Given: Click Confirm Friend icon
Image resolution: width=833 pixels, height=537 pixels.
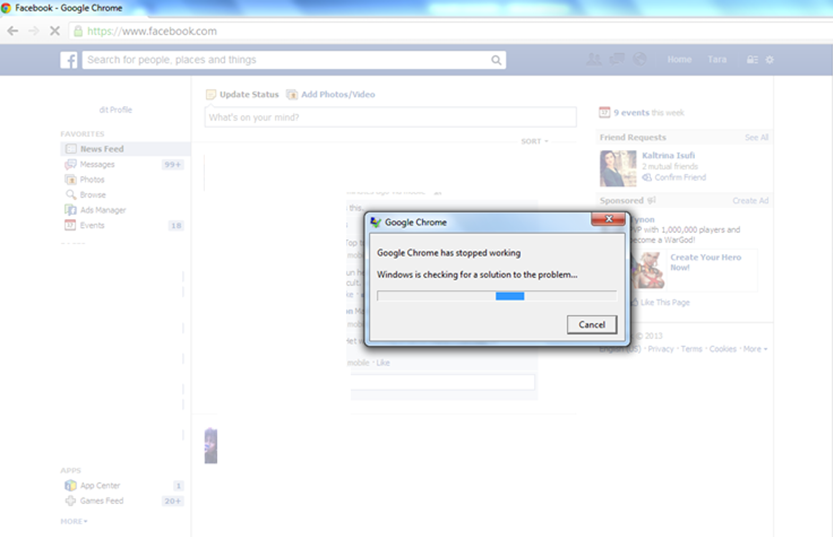Looking at the screenshot, I should point(647,177).
